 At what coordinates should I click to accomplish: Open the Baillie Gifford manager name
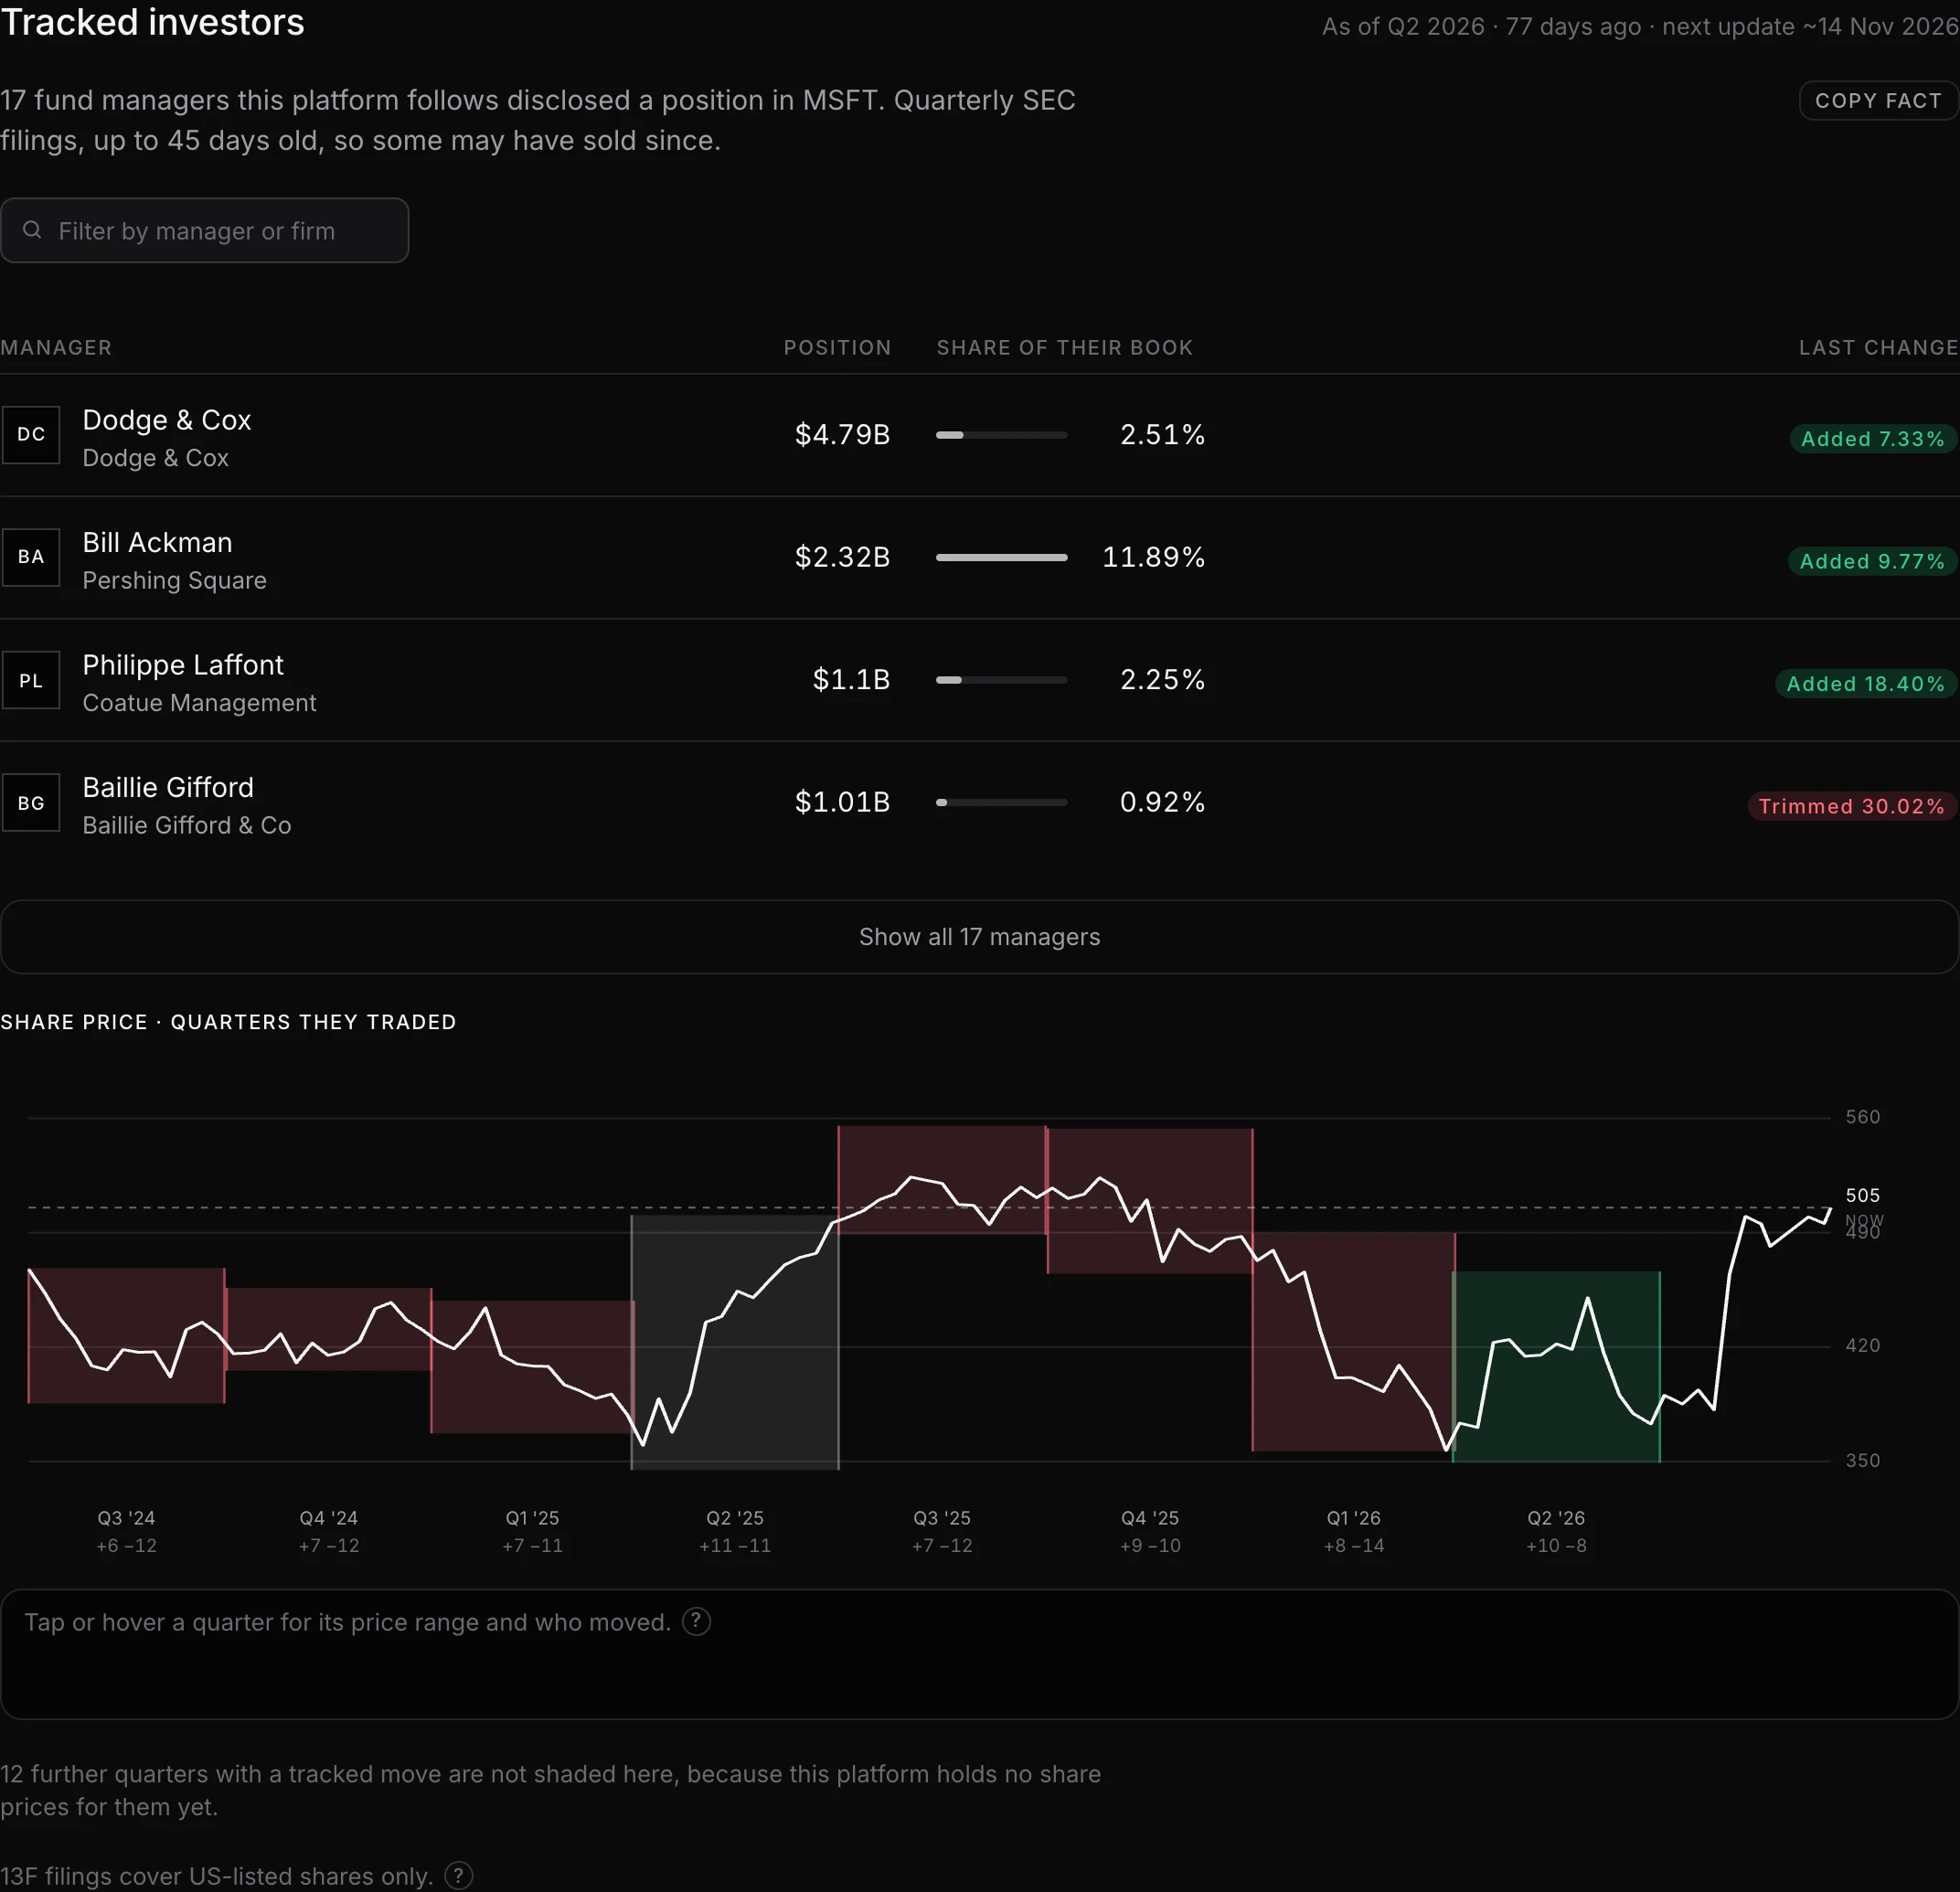coord(168,787)
